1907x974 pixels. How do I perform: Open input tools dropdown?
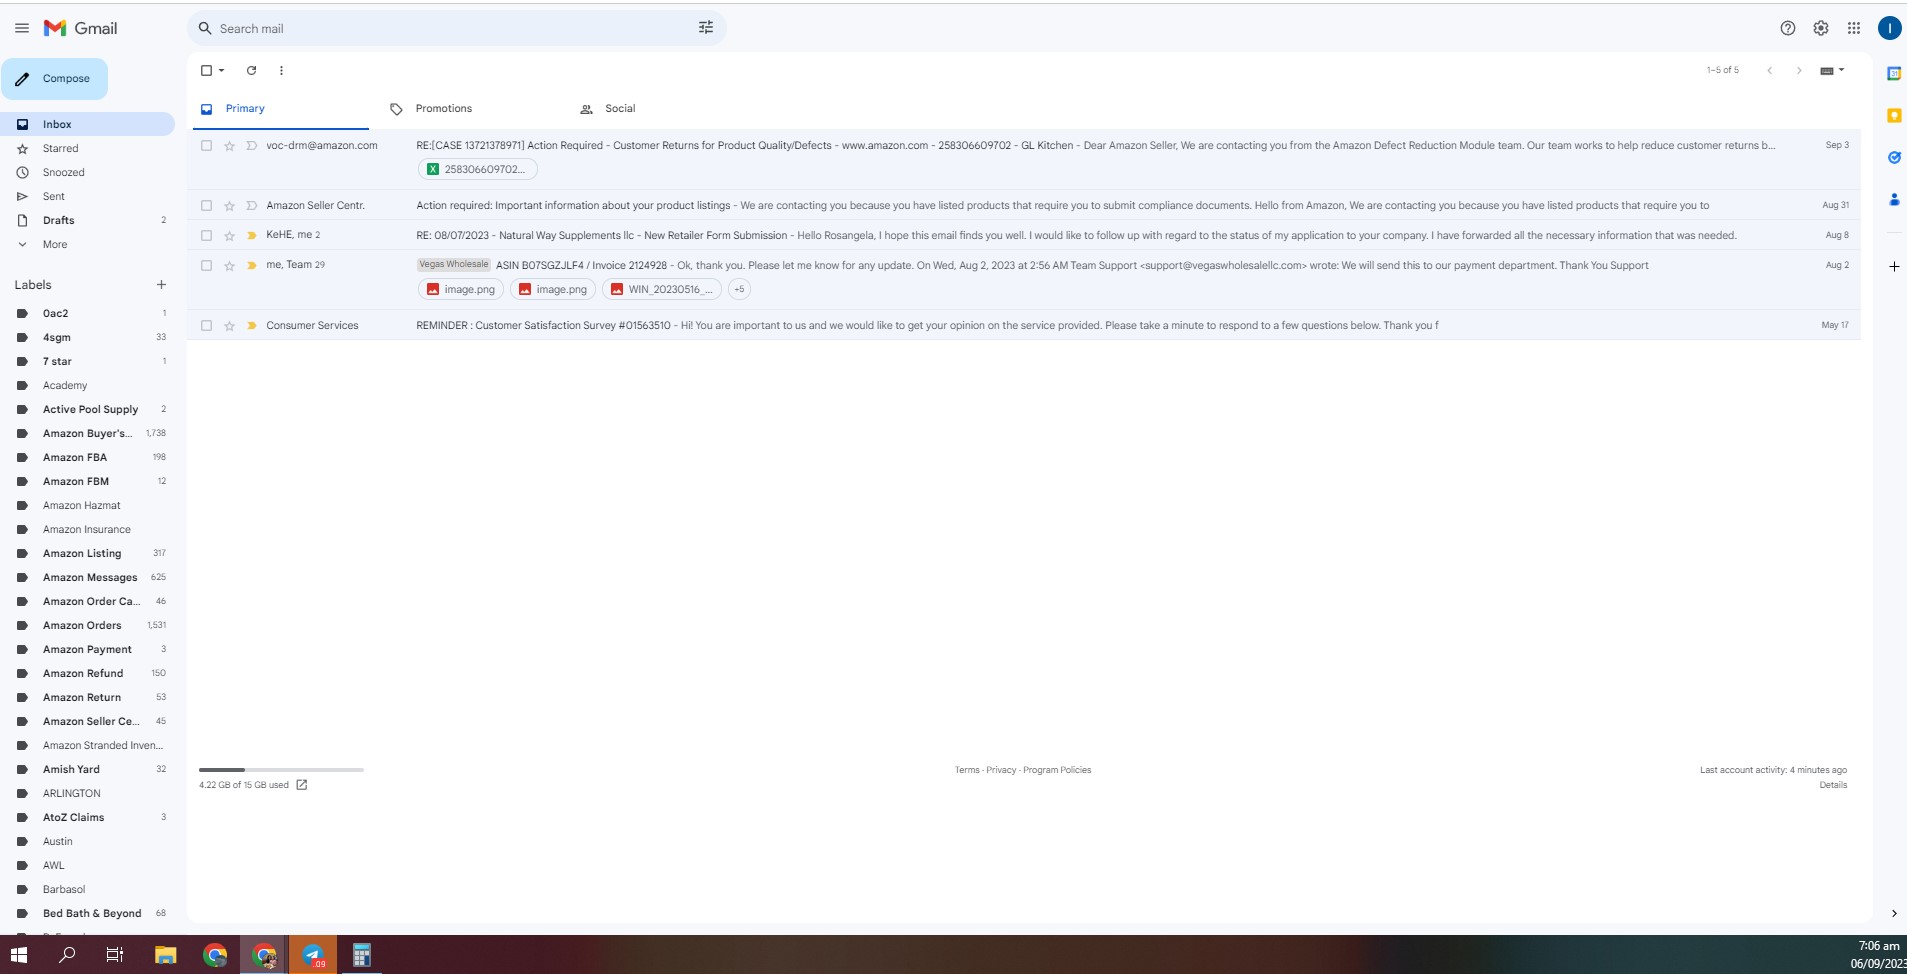pos(1832,70)
